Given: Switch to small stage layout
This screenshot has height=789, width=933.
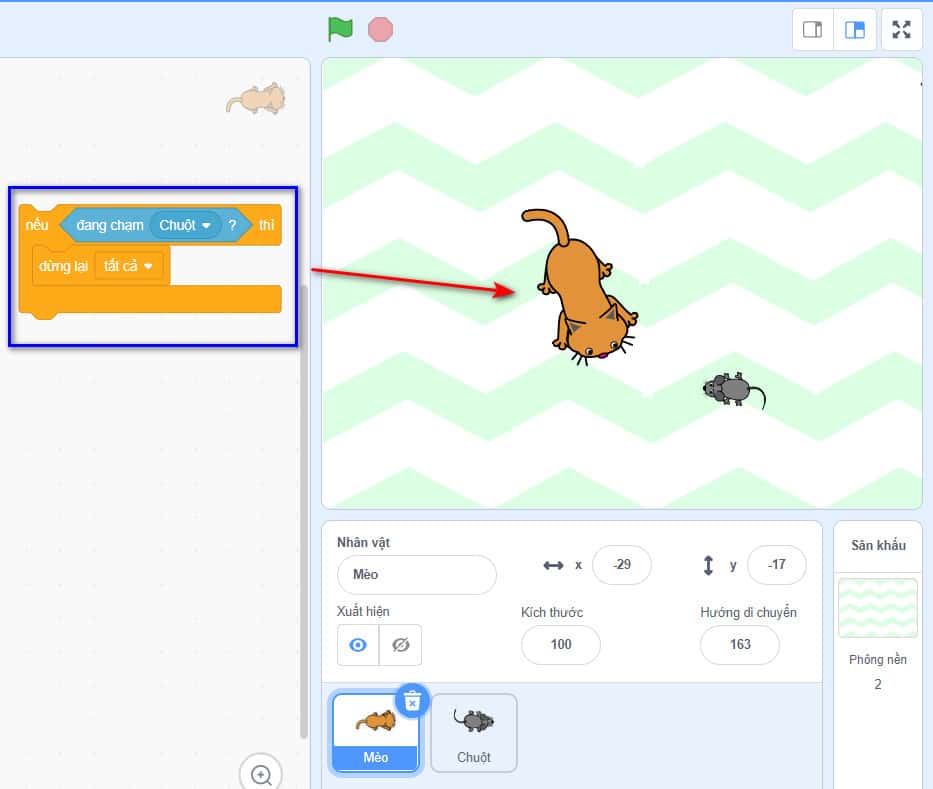Looking at the screenshot, I should click(813, 30).
